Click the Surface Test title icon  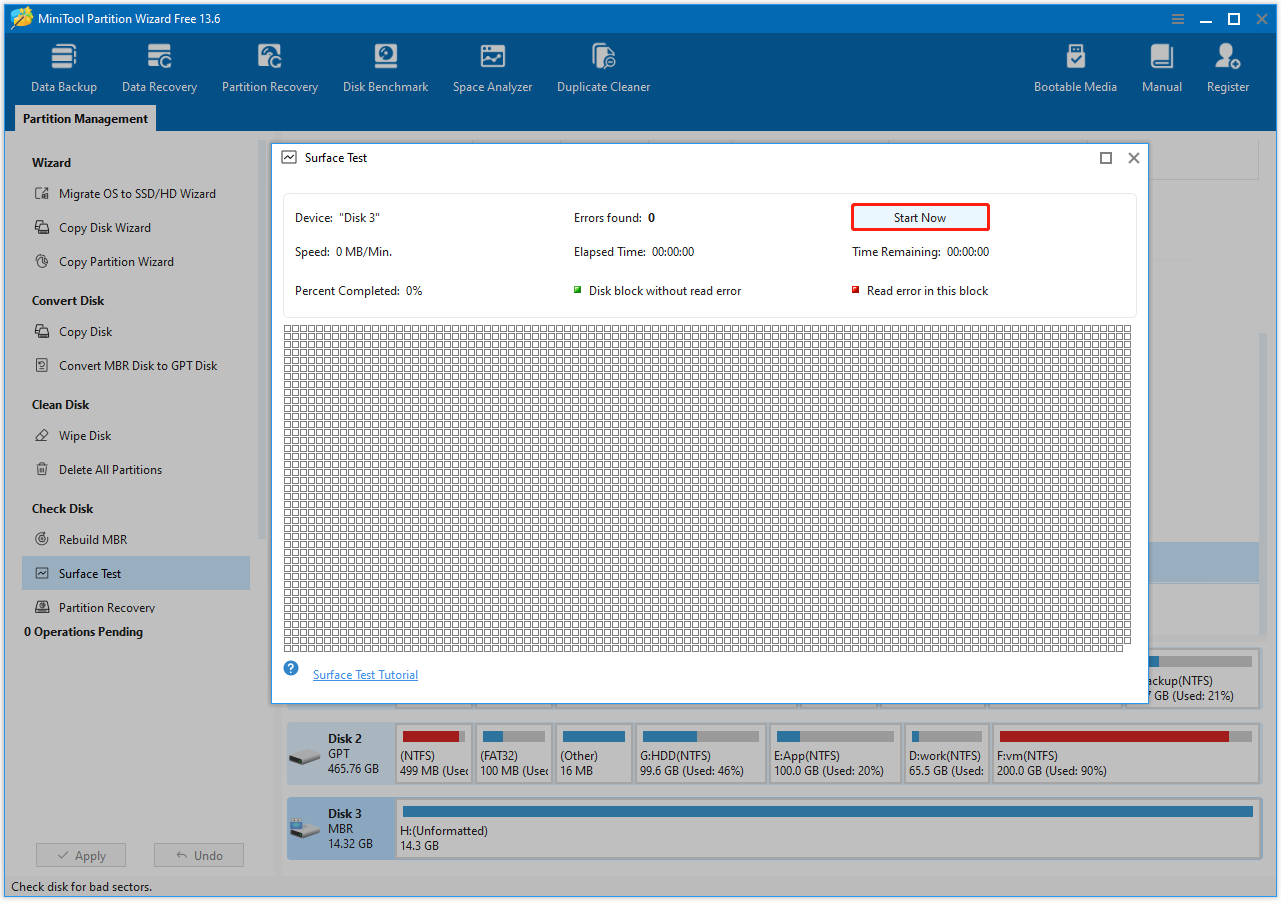pos(289,158)
